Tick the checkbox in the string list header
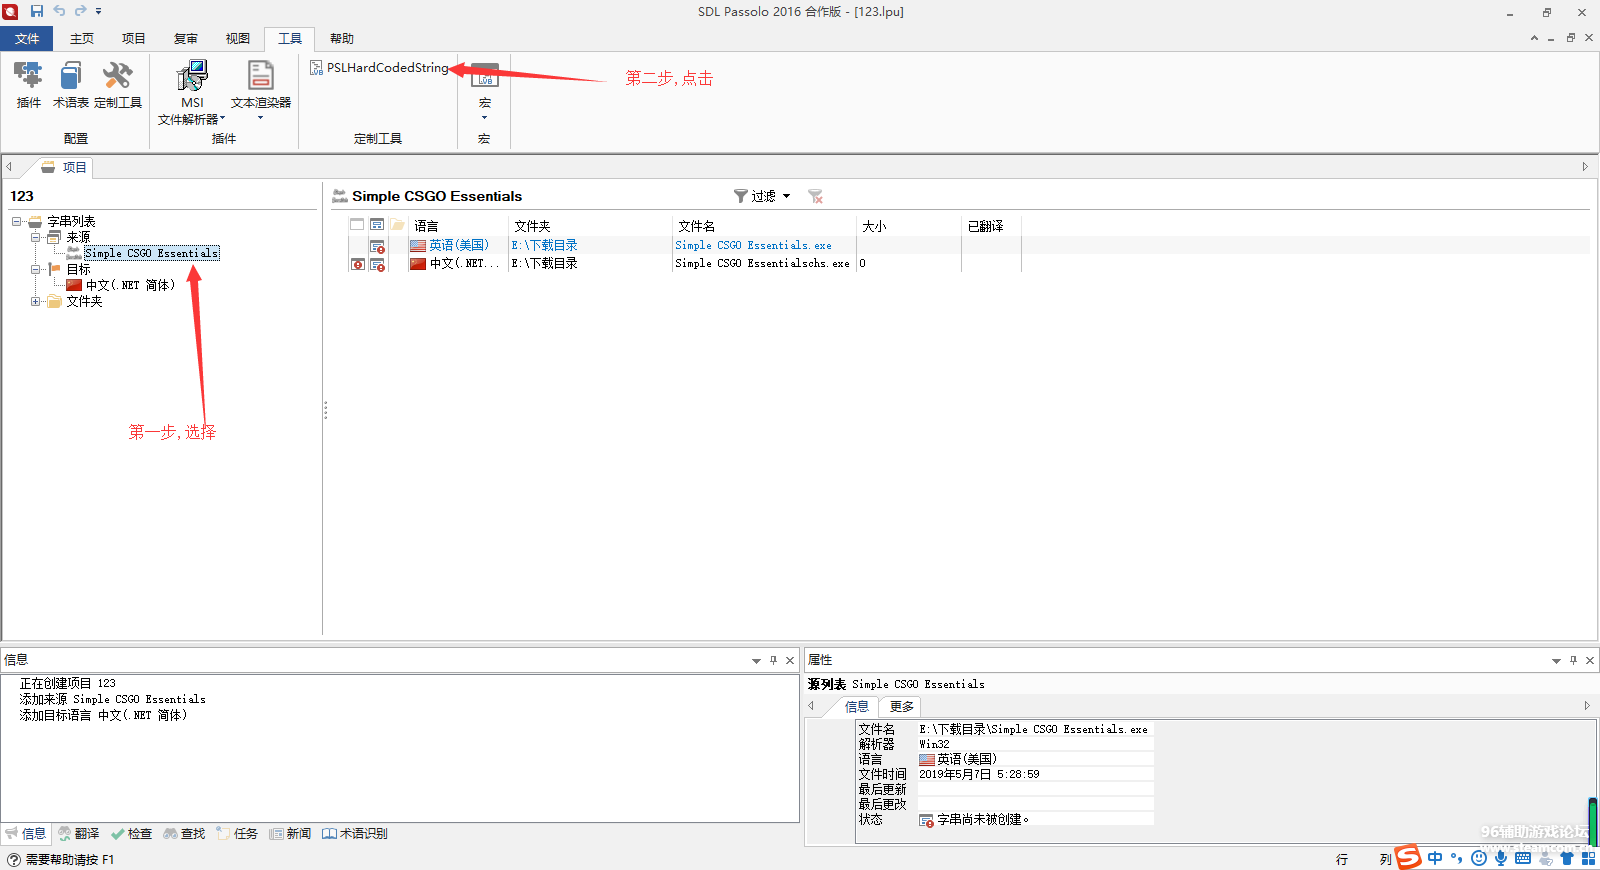Screen dimensions: 1600x870 pos(357,225)
